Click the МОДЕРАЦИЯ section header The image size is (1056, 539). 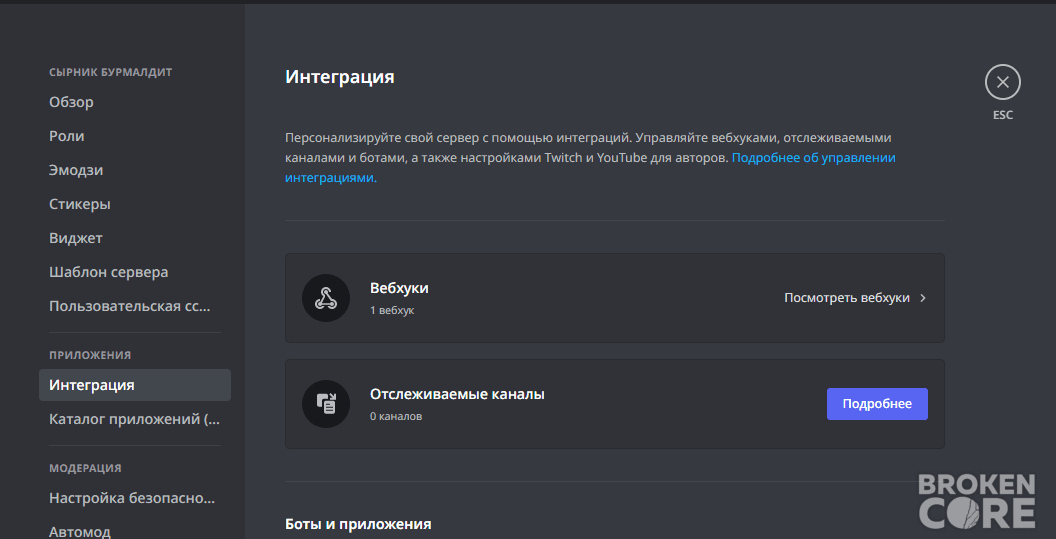pyautogui.click(x=86, y=468)
